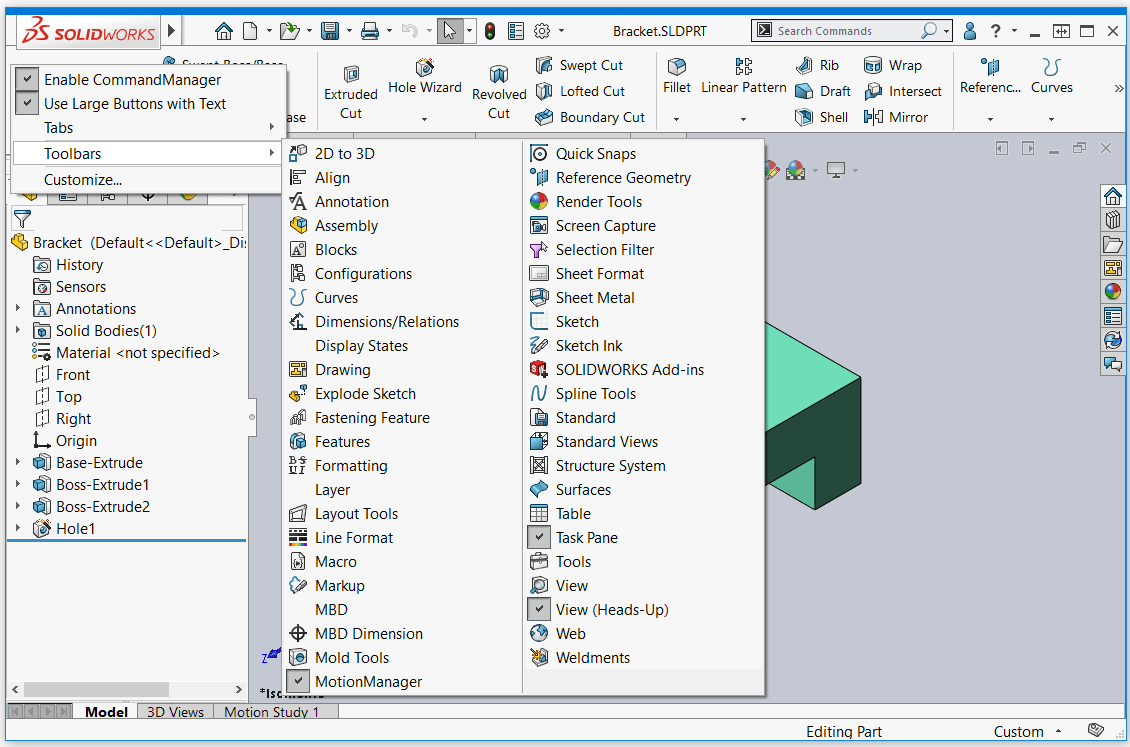Select the Intersect tool
This screenshot has height=747, width=1130.
pyautogui.click(x=903, y=91)
